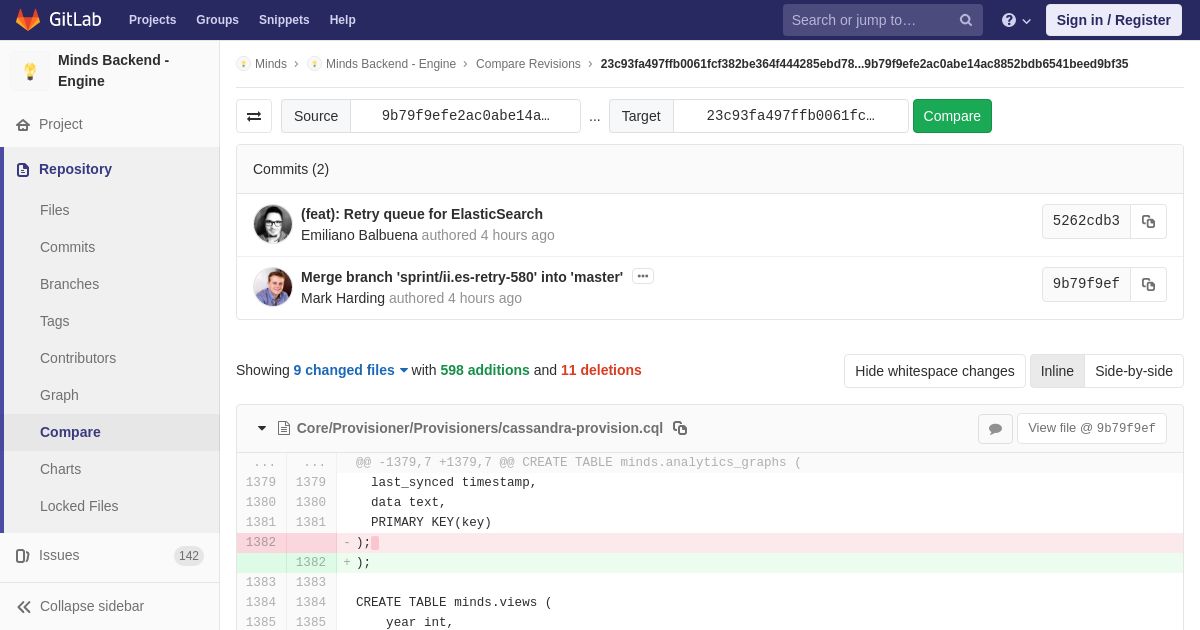Click the GitLab fox logo
The width and height of the screenshot is (1200, 630).
click(28, 20)
